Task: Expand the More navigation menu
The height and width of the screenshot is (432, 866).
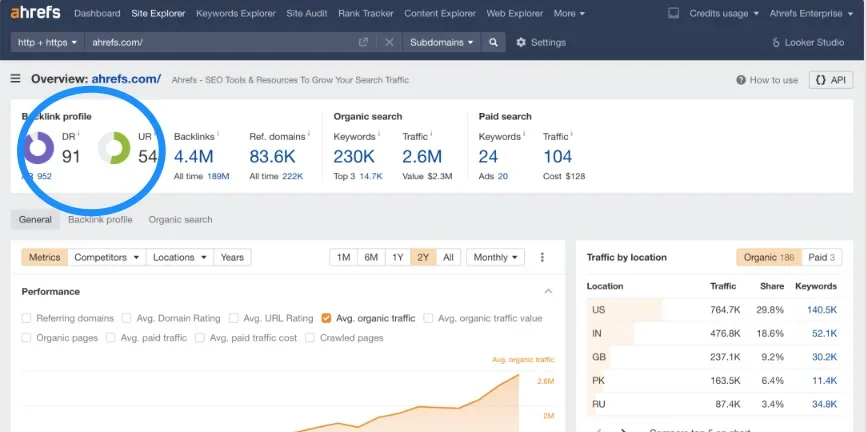Action: tap(569, 13)
